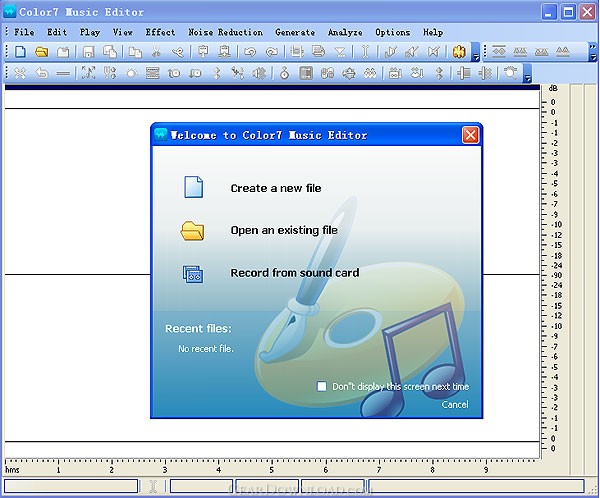Viewport: 600px width, 498px height.
Task: Click the speaker icon in the effects toolbar
Action: 259,73
